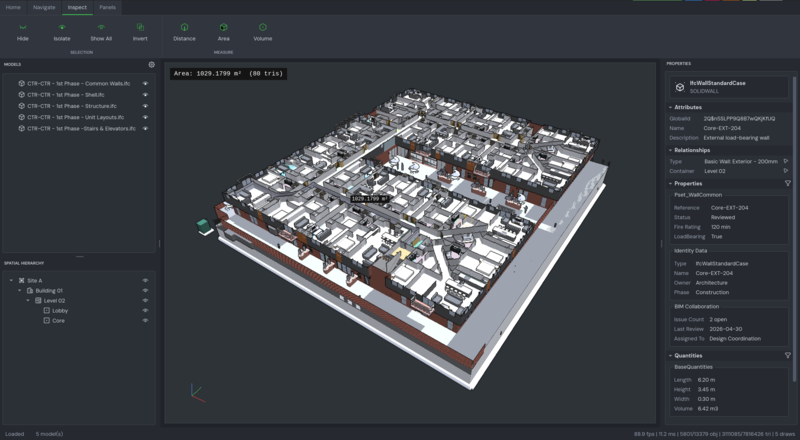
Task: Collapse the Properties section
Action: coord(670,183)
